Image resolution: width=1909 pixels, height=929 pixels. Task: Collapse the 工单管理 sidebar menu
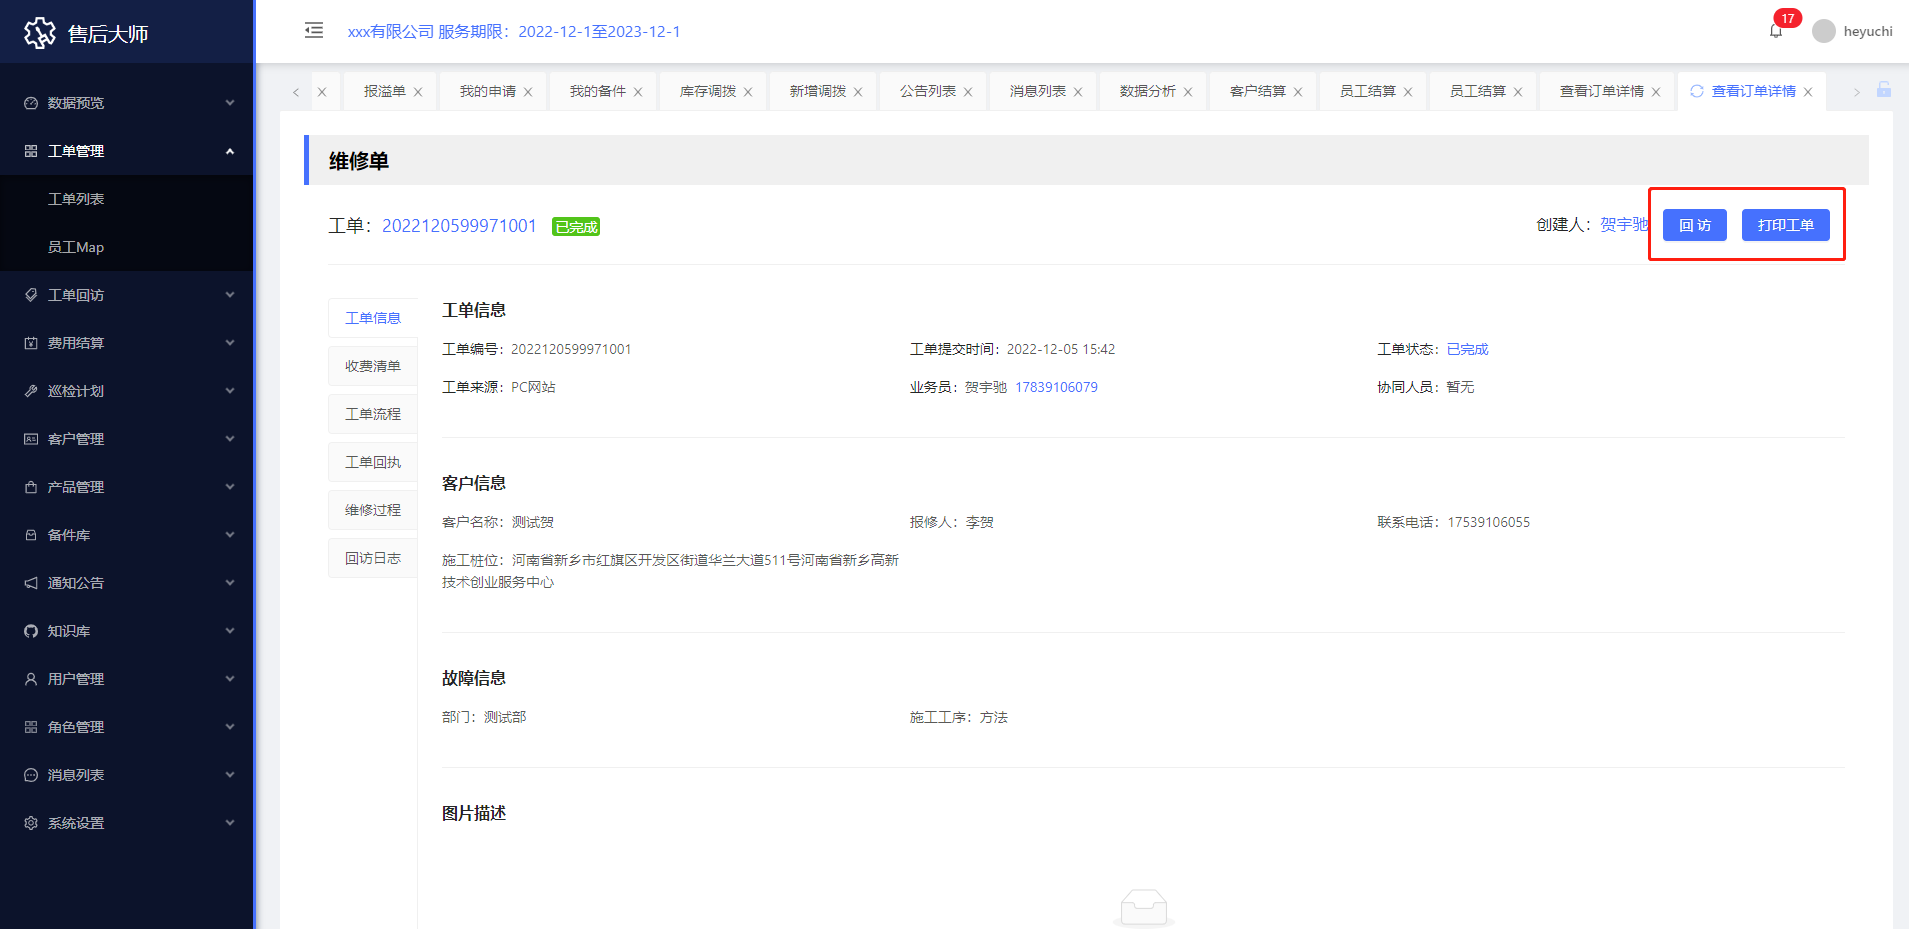point(127,151)
